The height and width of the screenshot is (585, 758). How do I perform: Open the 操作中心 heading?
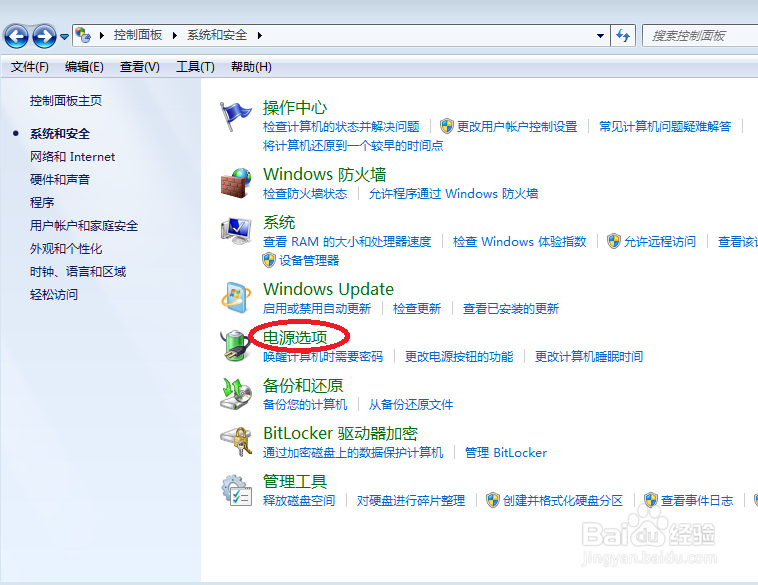coord(295,107)
